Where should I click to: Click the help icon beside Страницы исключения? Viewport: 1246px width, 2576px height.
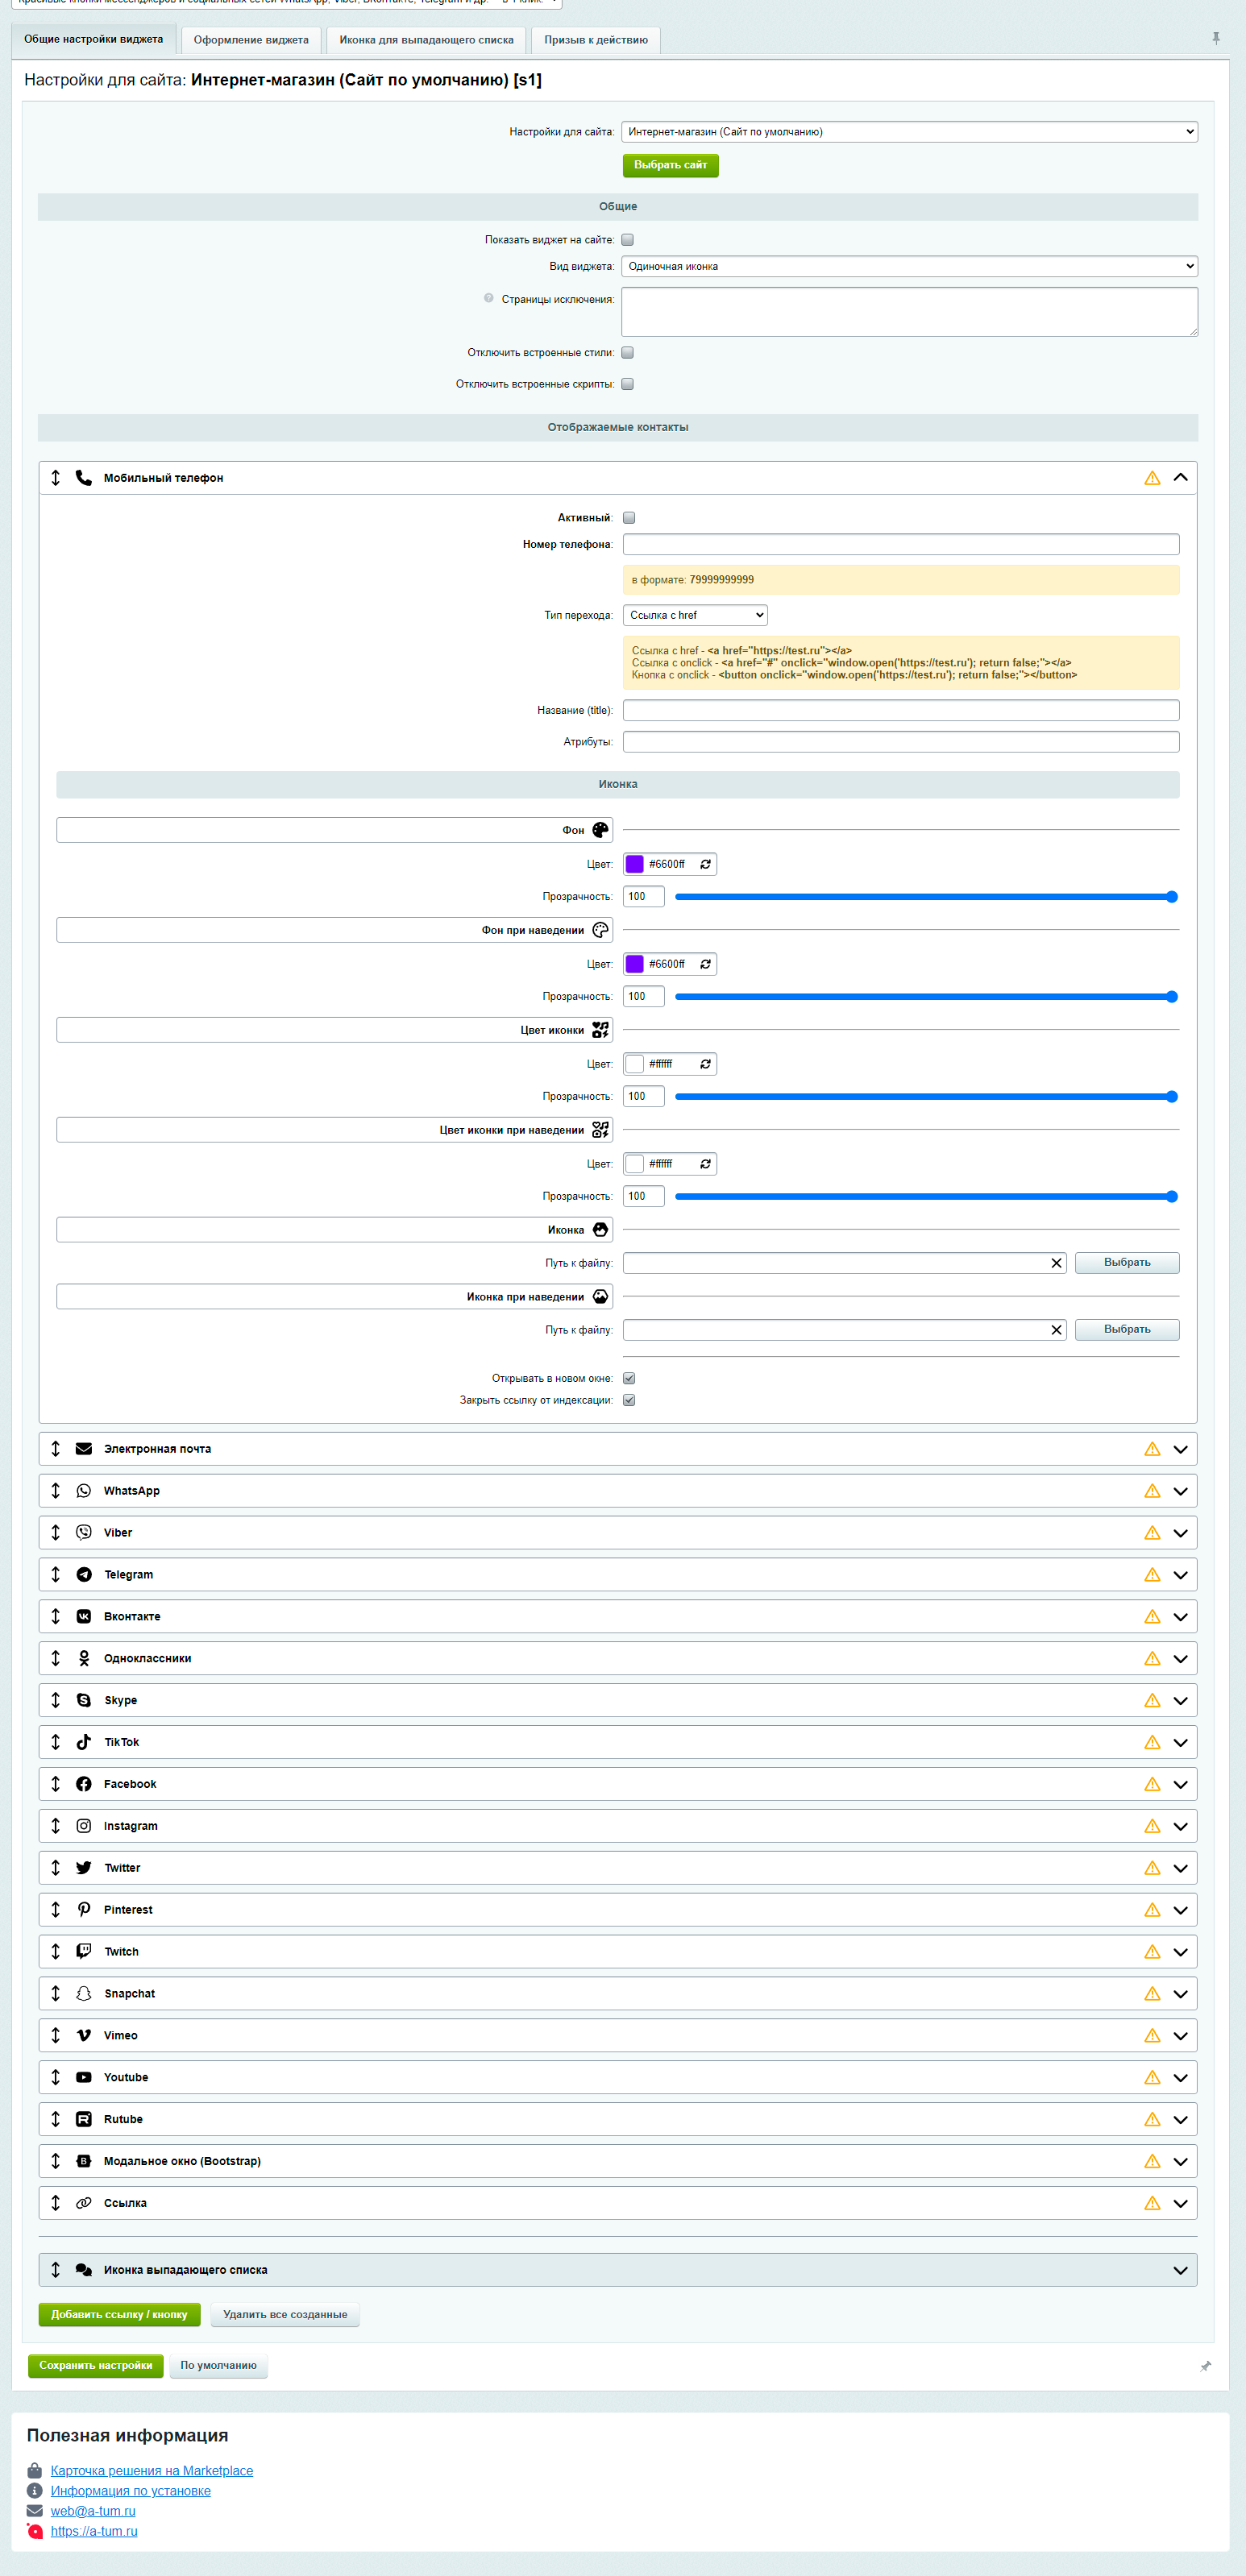point(488,298)
